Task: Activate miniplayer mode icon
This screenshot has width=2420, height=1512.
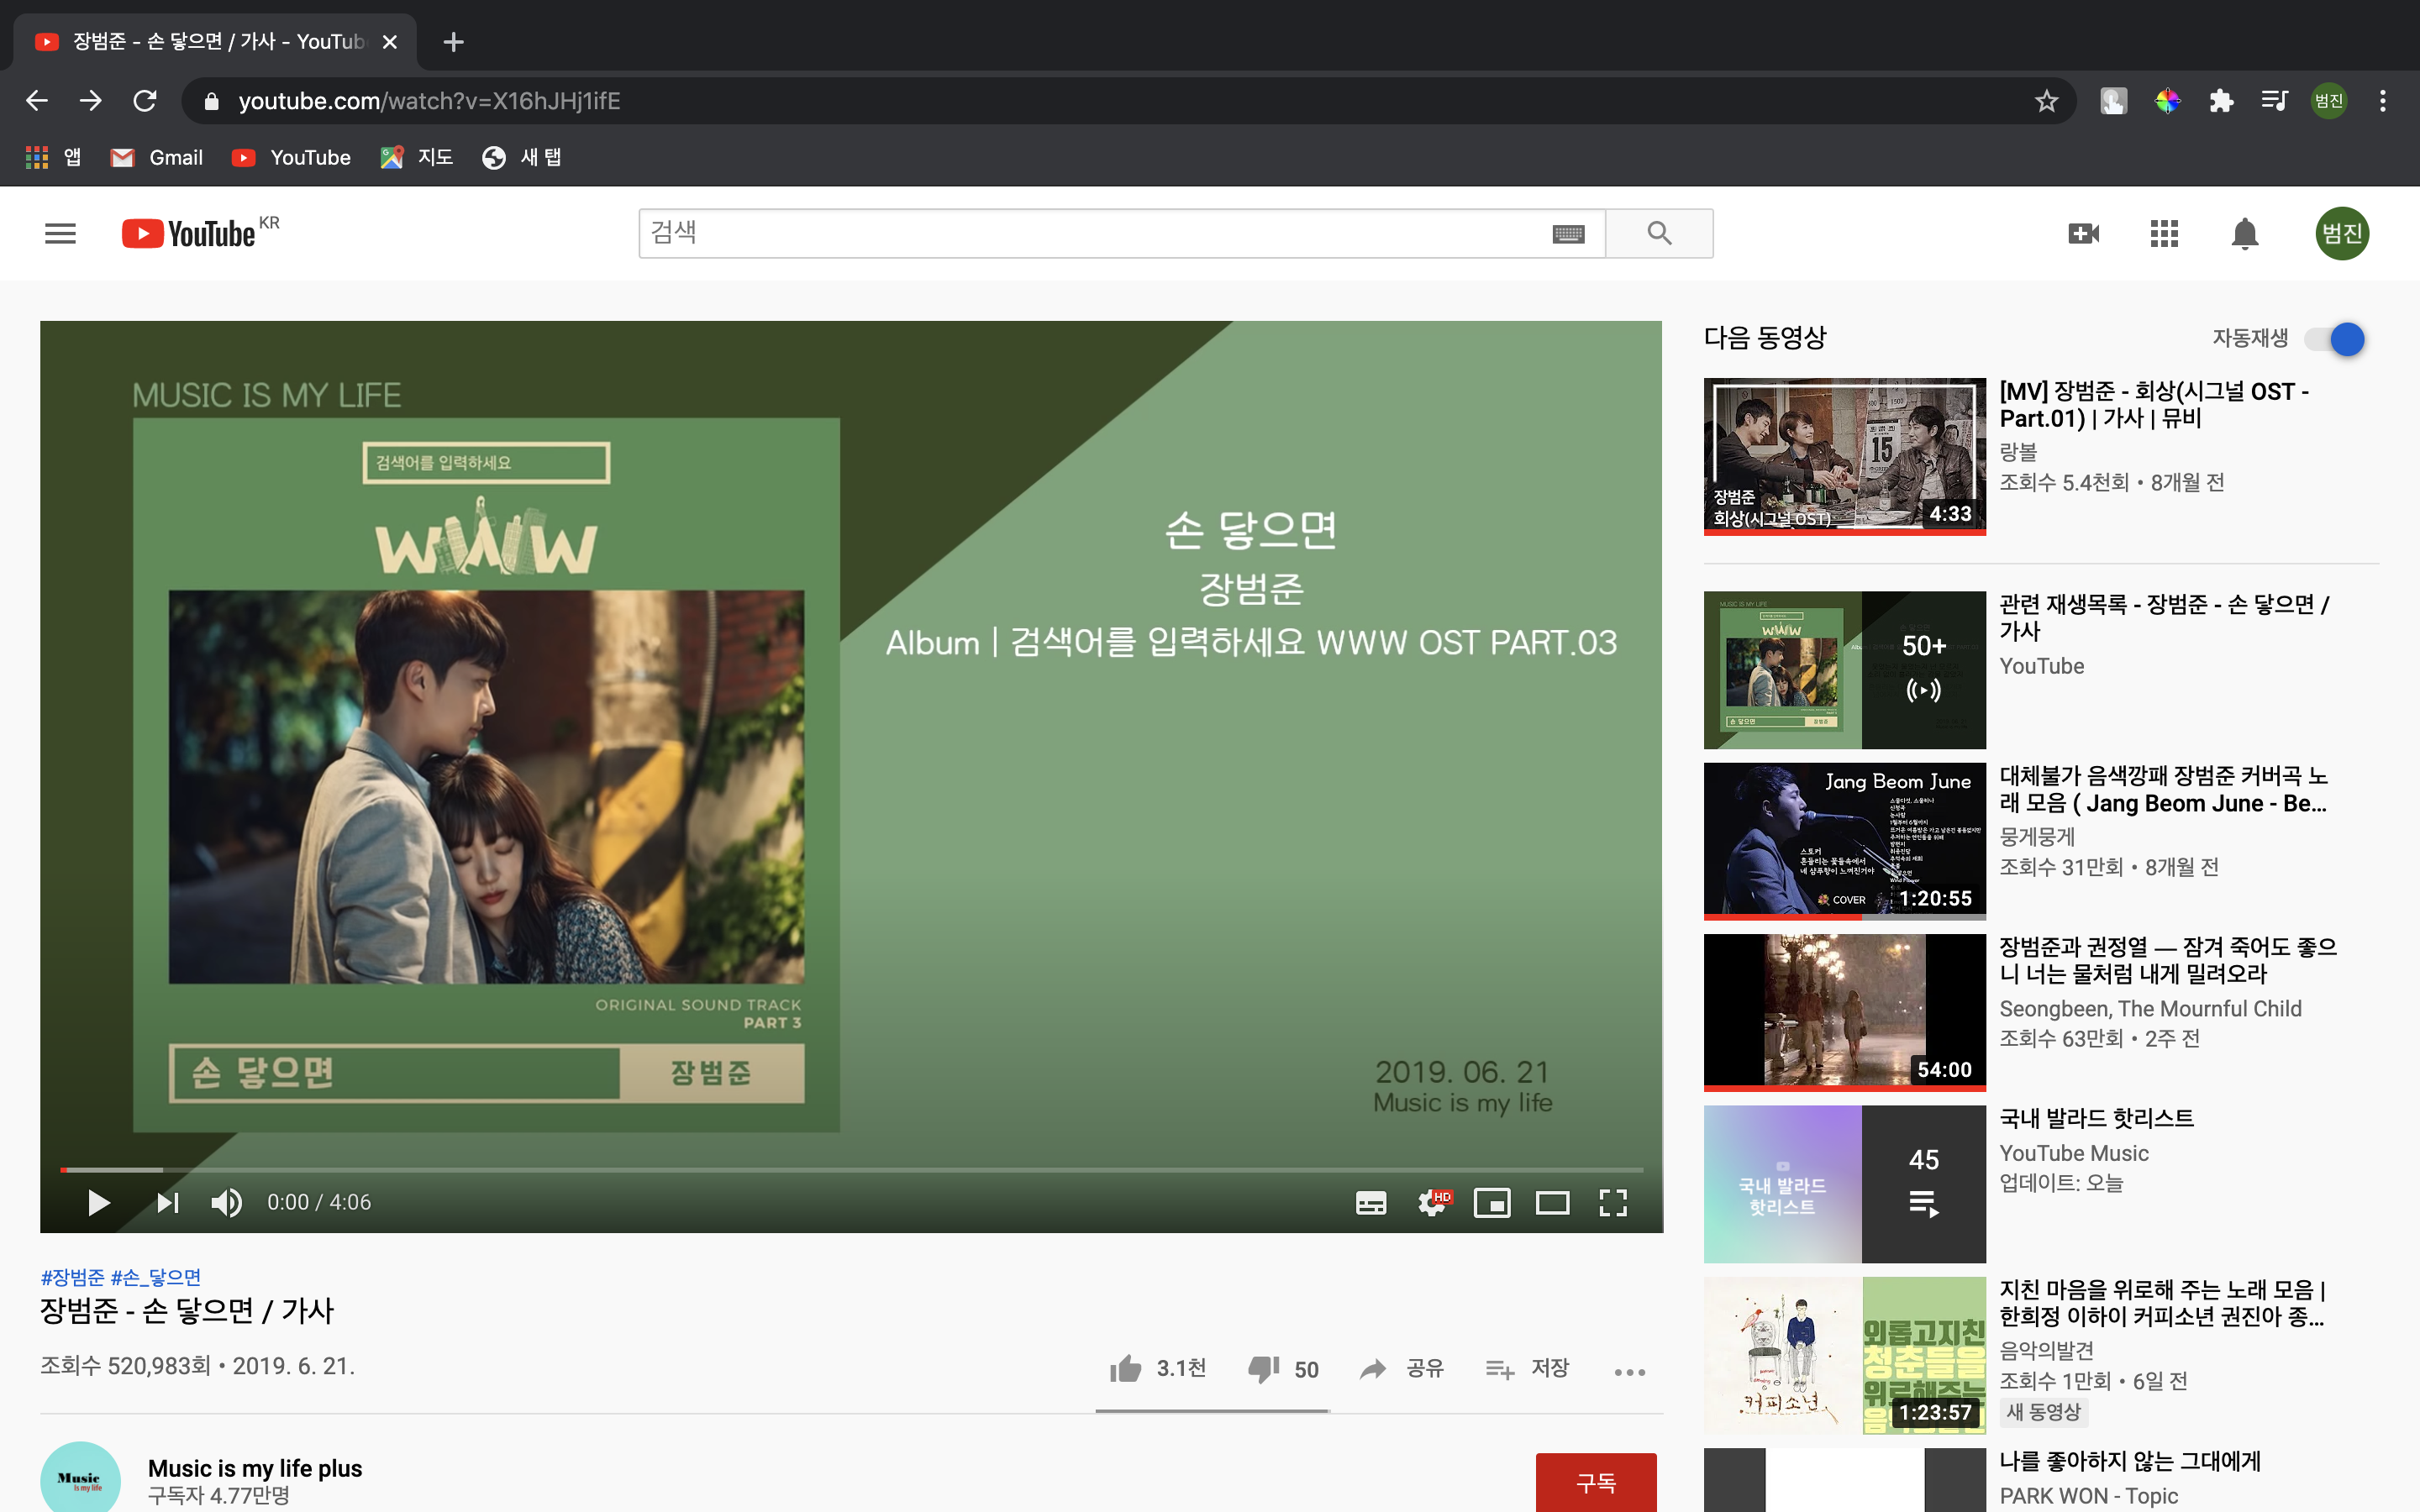Action: 1491,1202
